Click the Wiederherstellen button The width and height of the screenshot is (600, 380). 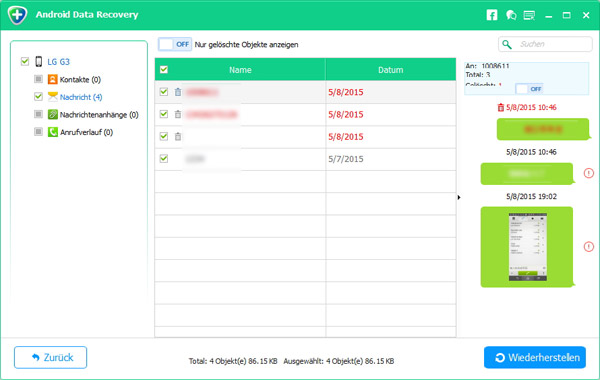pos(535,357)
